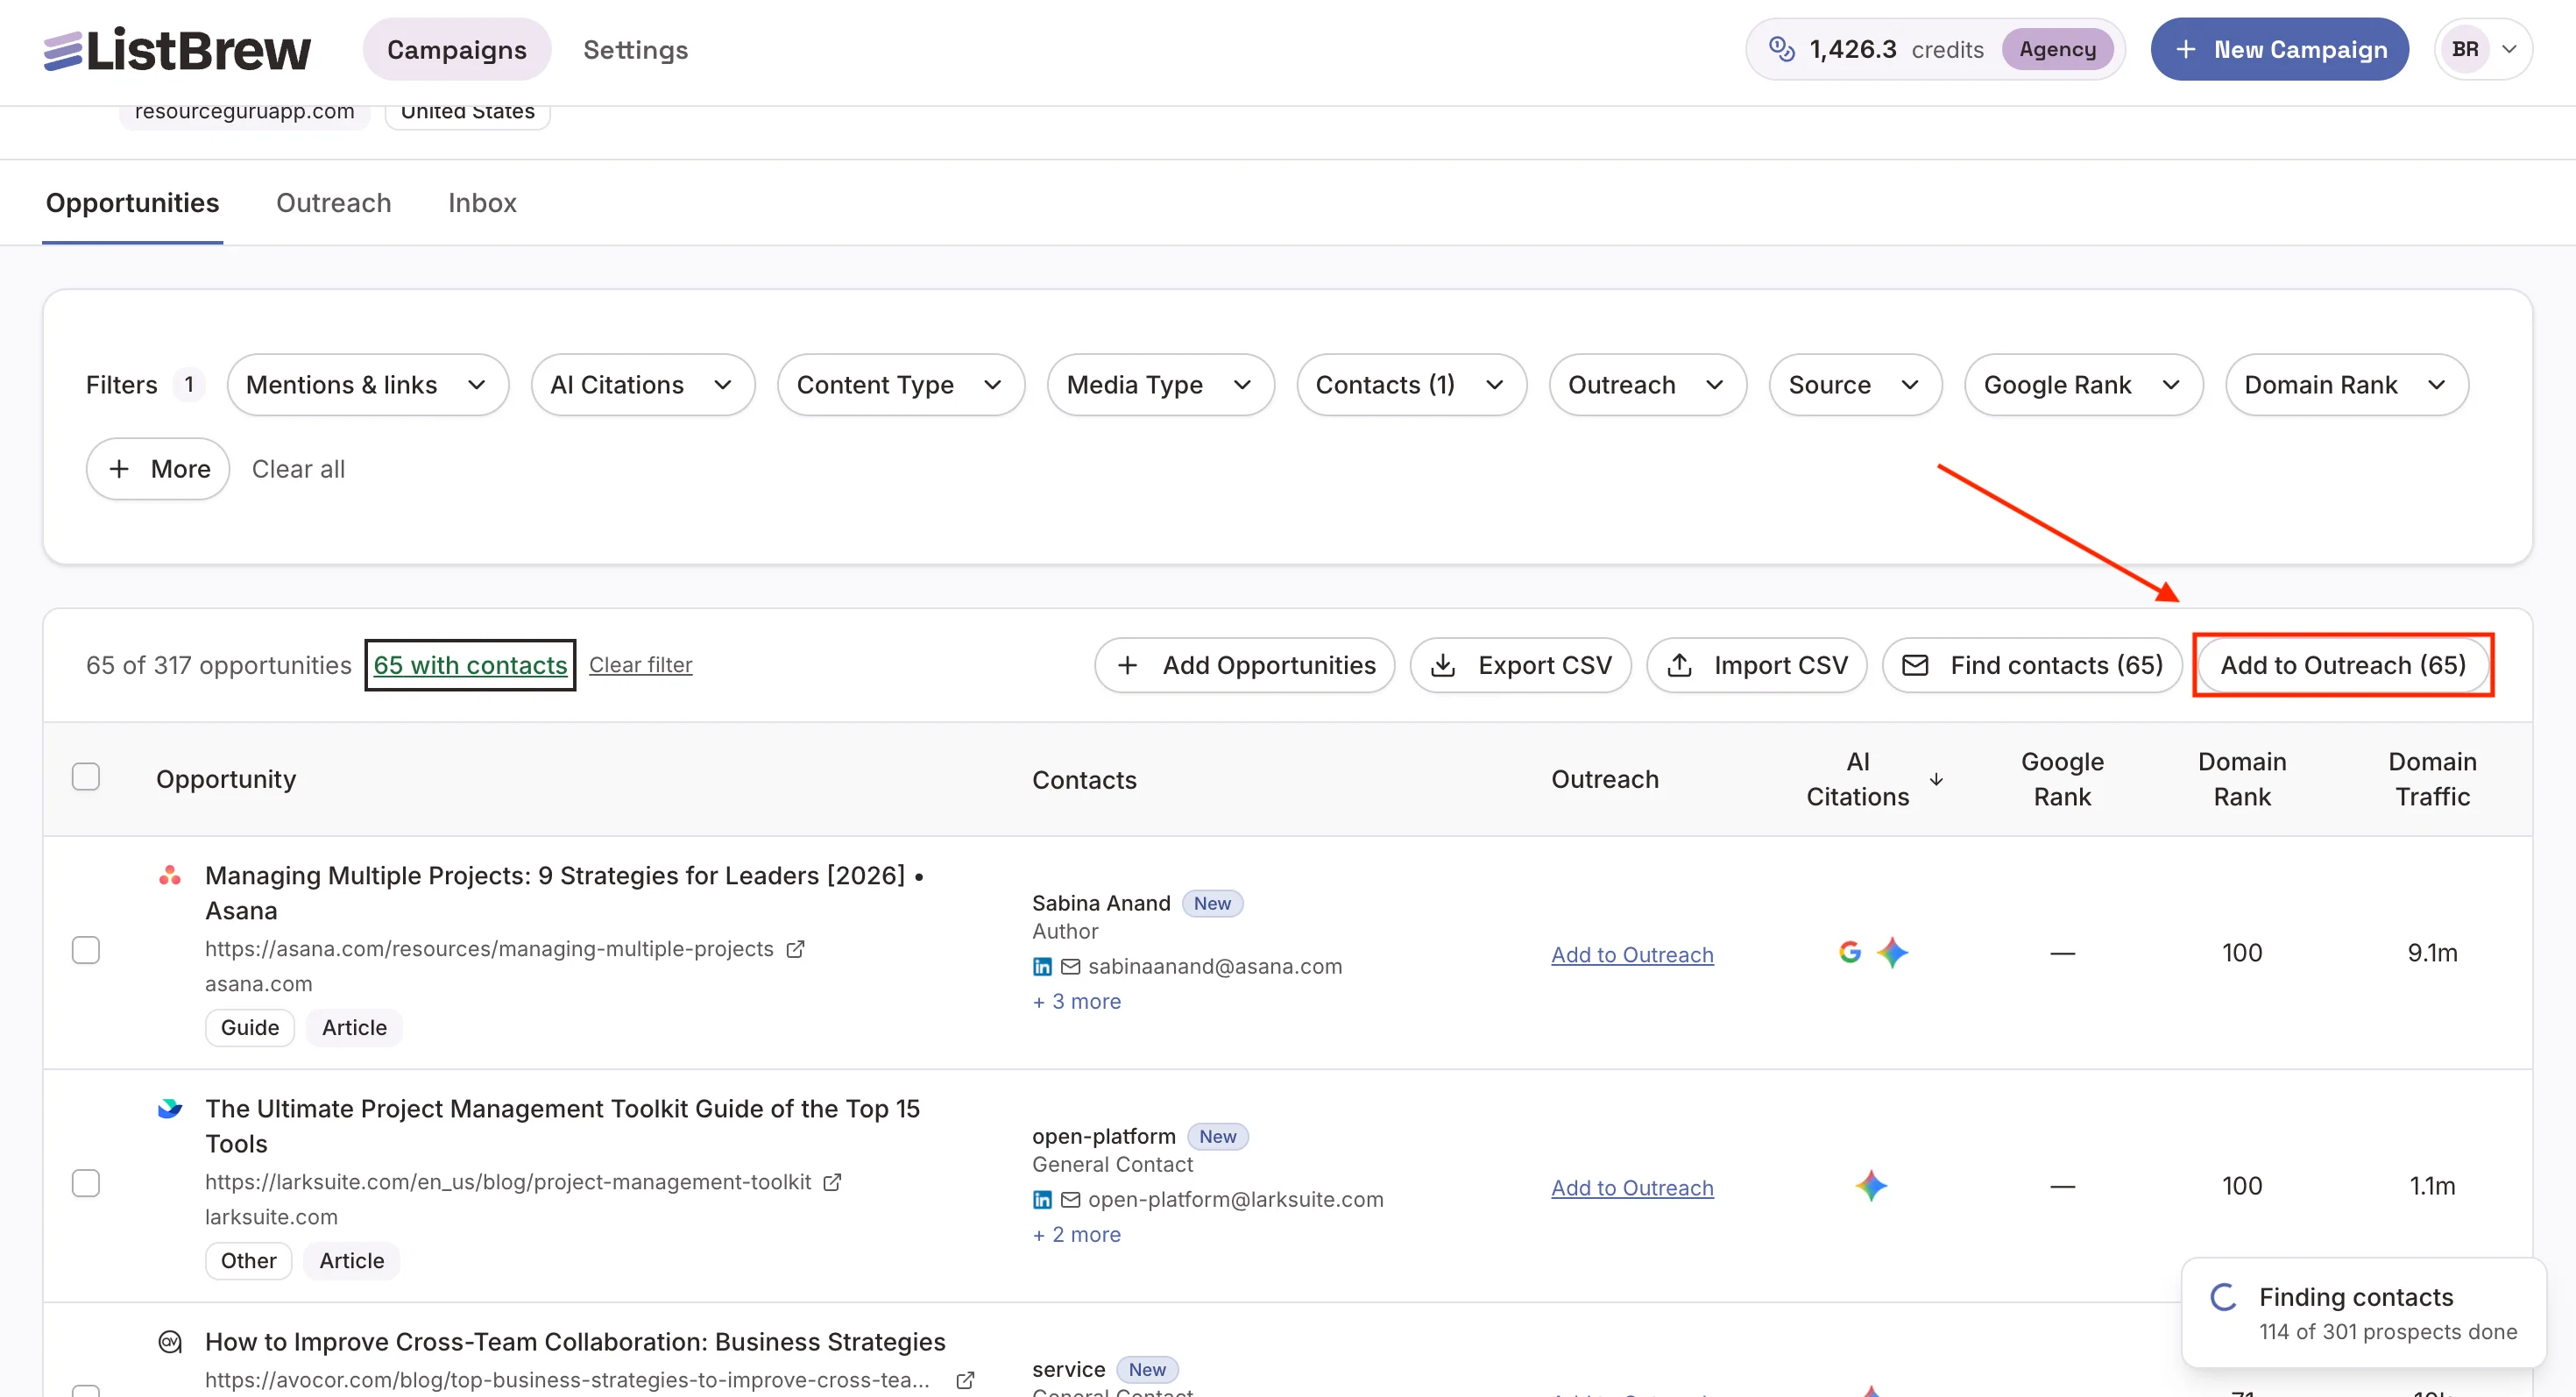Viewport: 2576px width, 1397px height.
Task: Click Find contacts (65) button
Action: tap(2032, 665)
